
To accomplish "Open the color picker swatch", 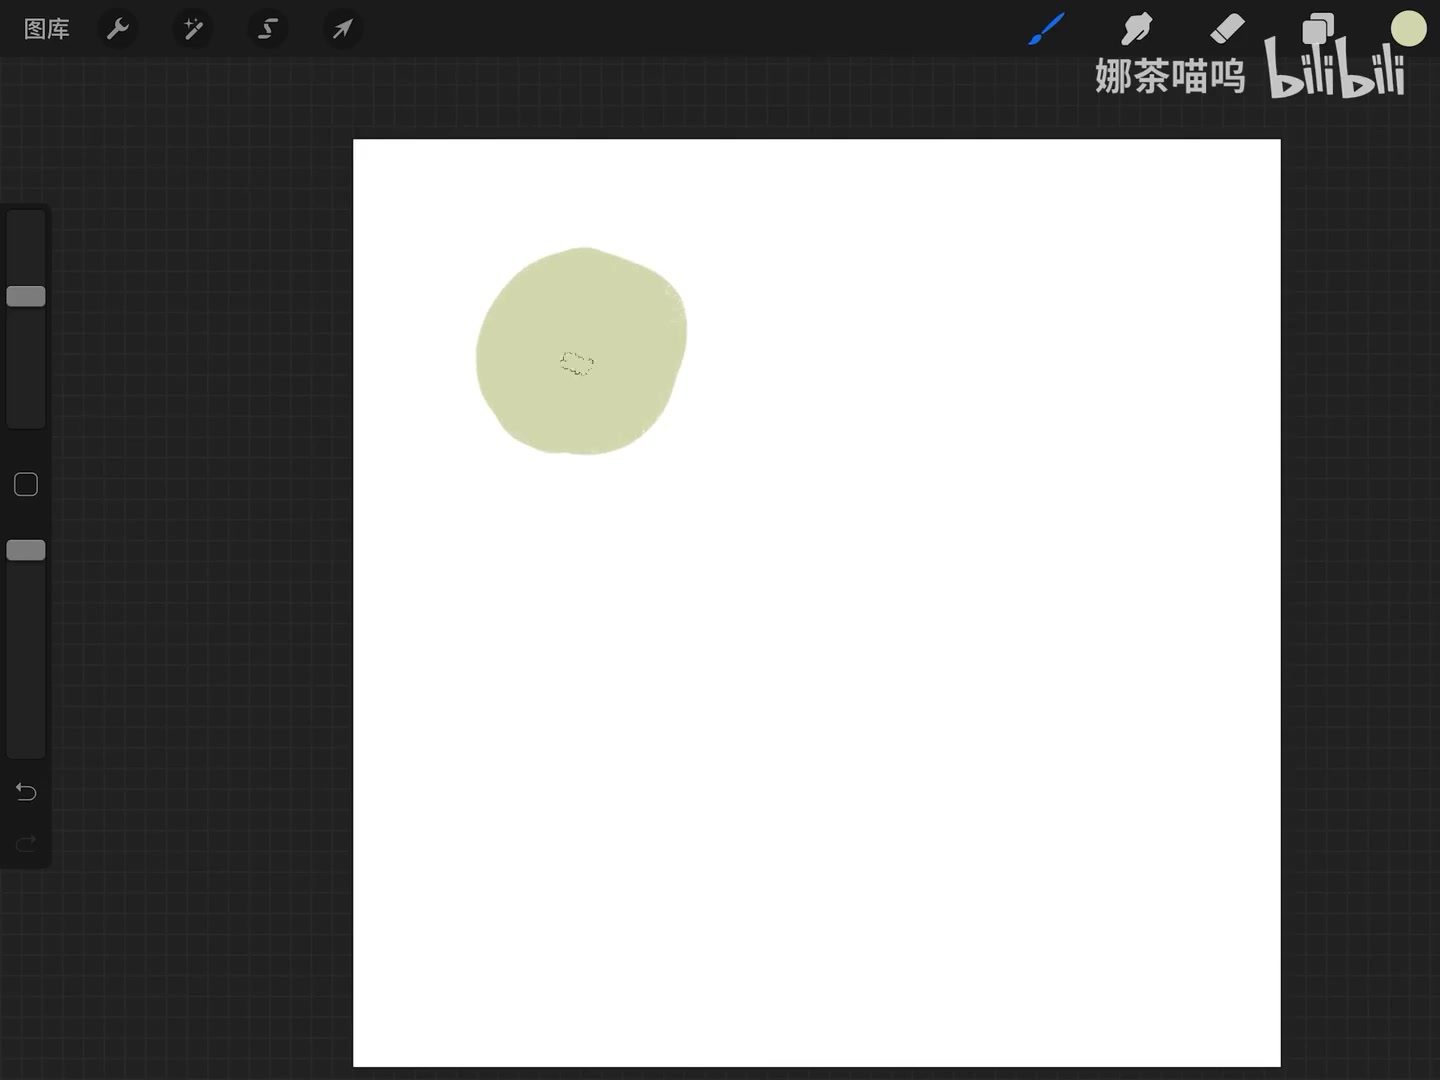I will (1408, 28).
